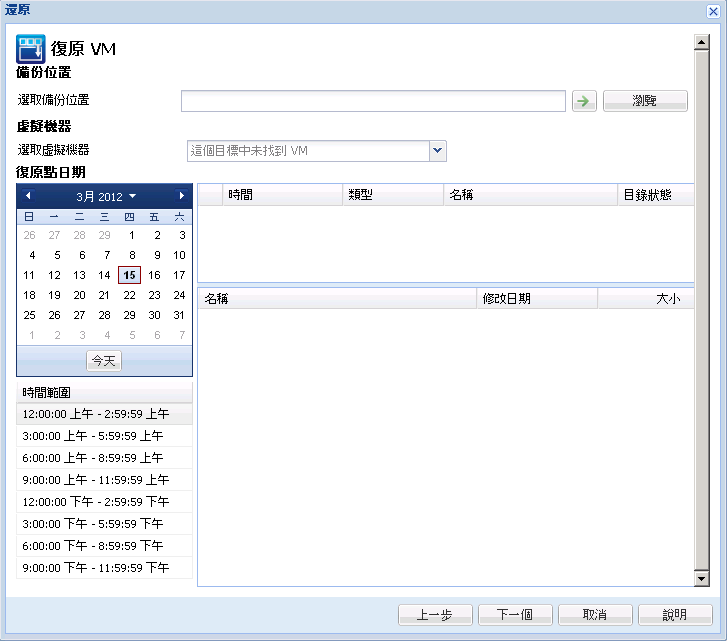Click the 上一步 previous button
727x641 pixels.
pos(435,615)
